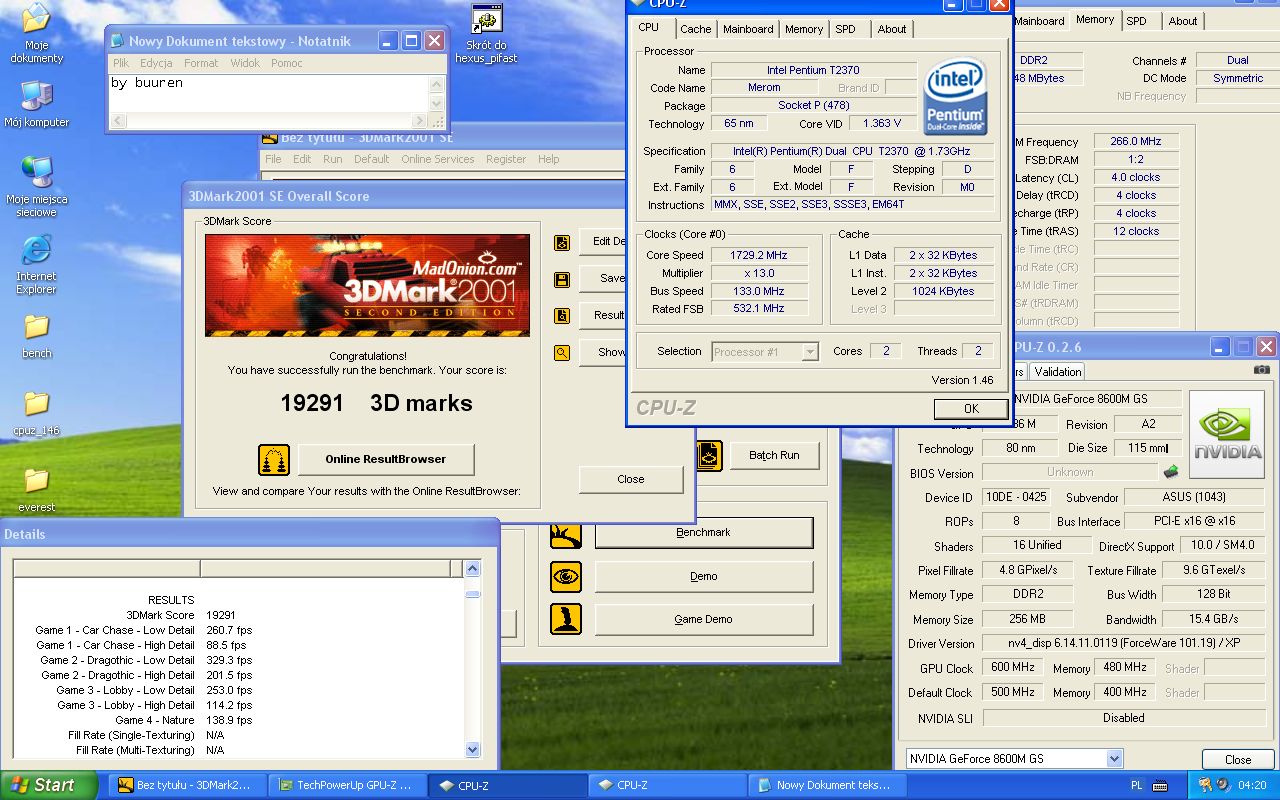This screenshot has height=800, width=1280.
Task: Click the icon beside Batch Run
Action: (709, 455)
